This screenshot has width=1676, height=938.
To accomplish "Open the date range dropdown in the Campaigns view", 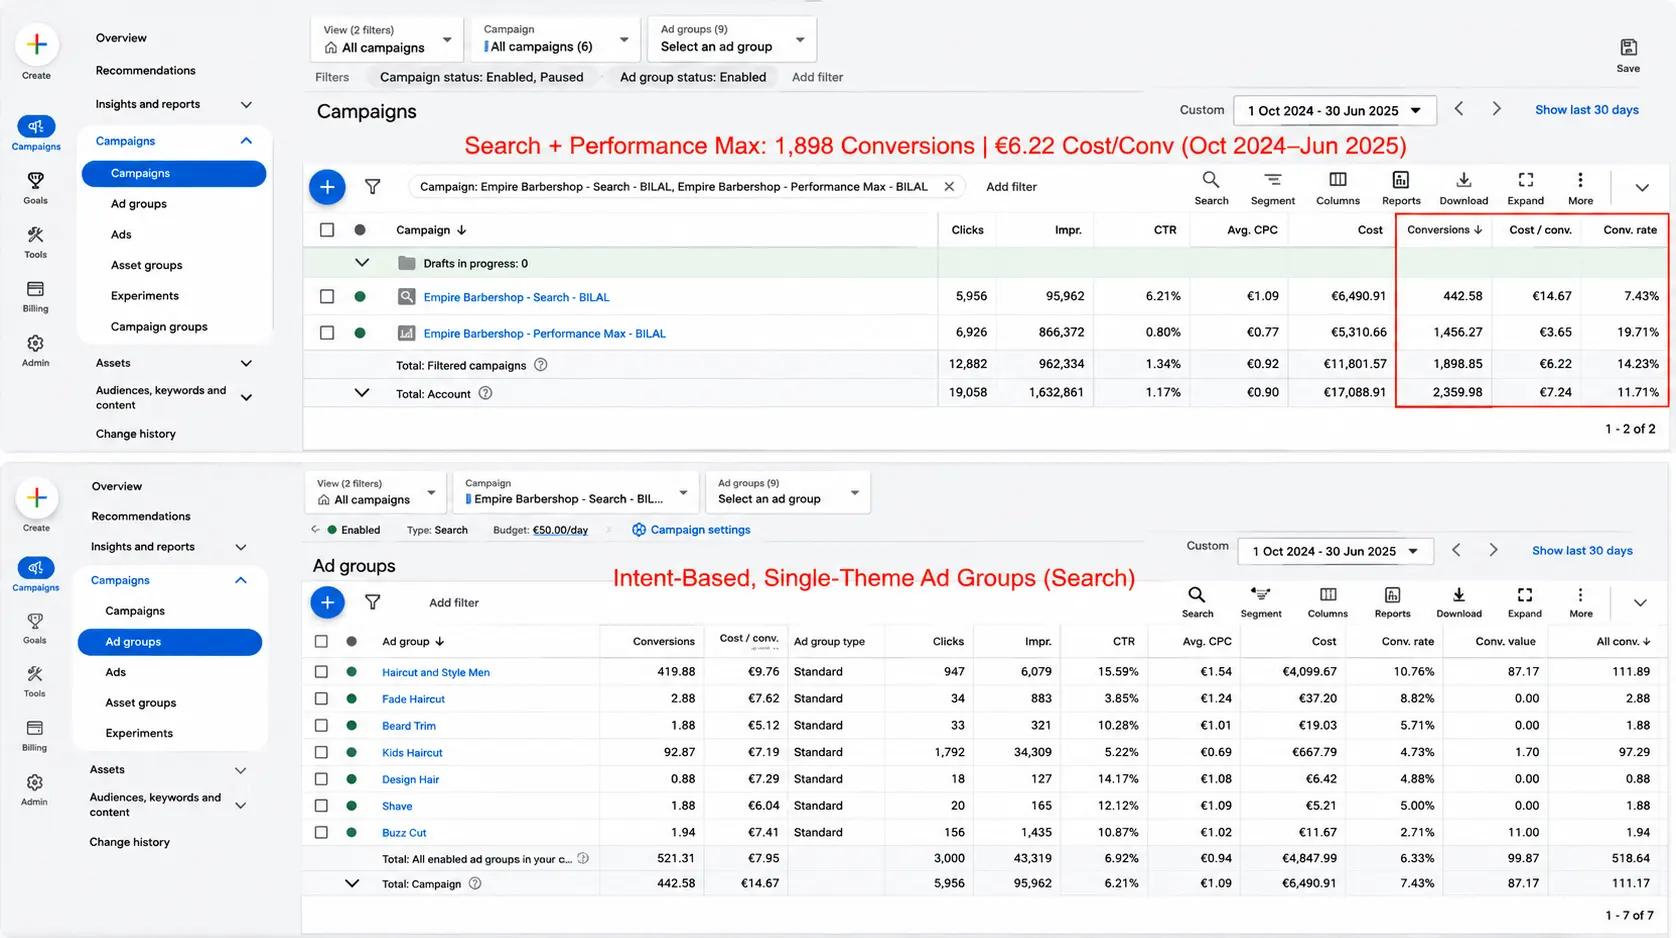I will tap(1335, 110).
